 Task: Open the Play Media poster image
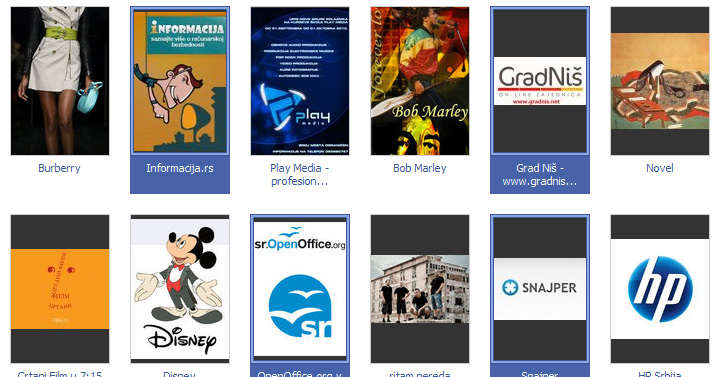pos(300,81)
